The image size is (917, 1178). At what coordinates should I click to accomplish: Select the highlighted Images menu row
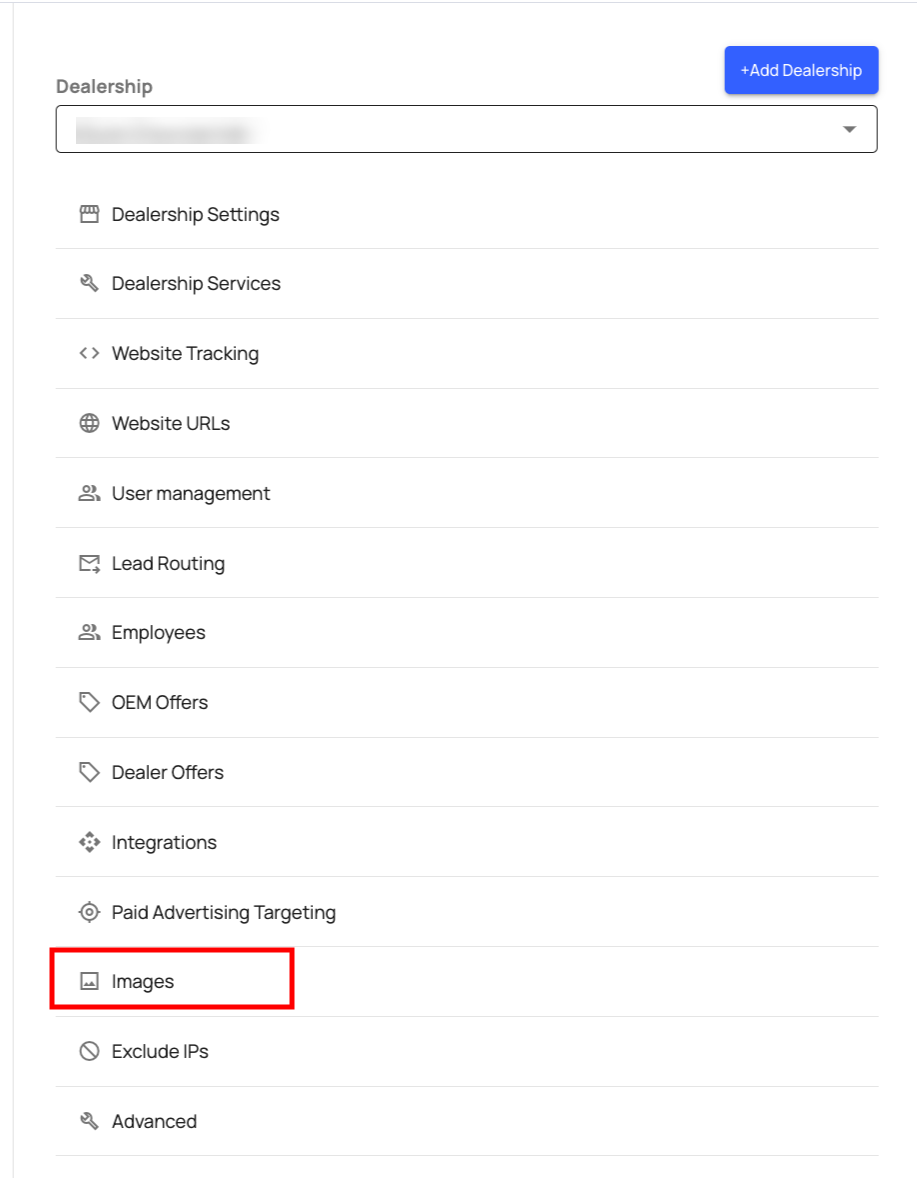142,981
